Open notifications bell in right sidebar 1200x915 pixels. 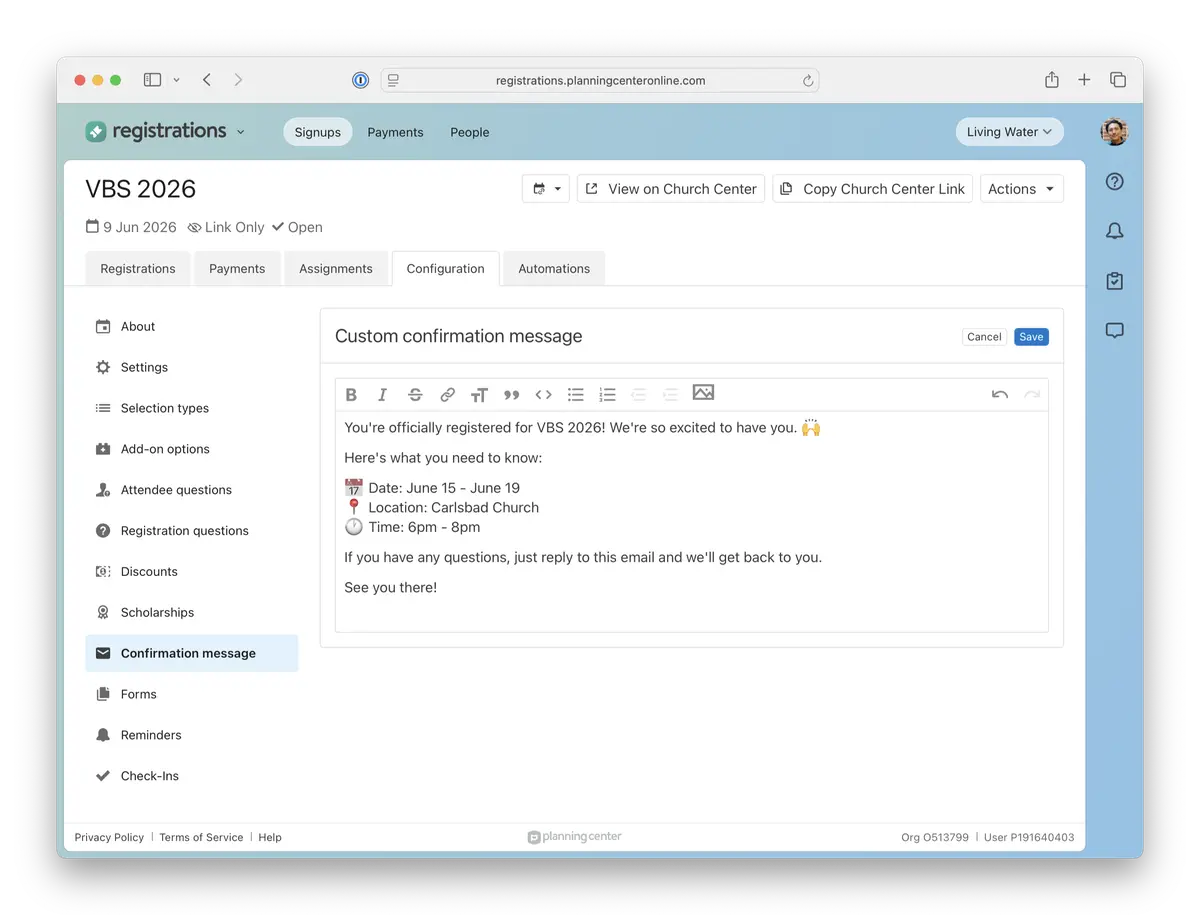pos(1115,231)
